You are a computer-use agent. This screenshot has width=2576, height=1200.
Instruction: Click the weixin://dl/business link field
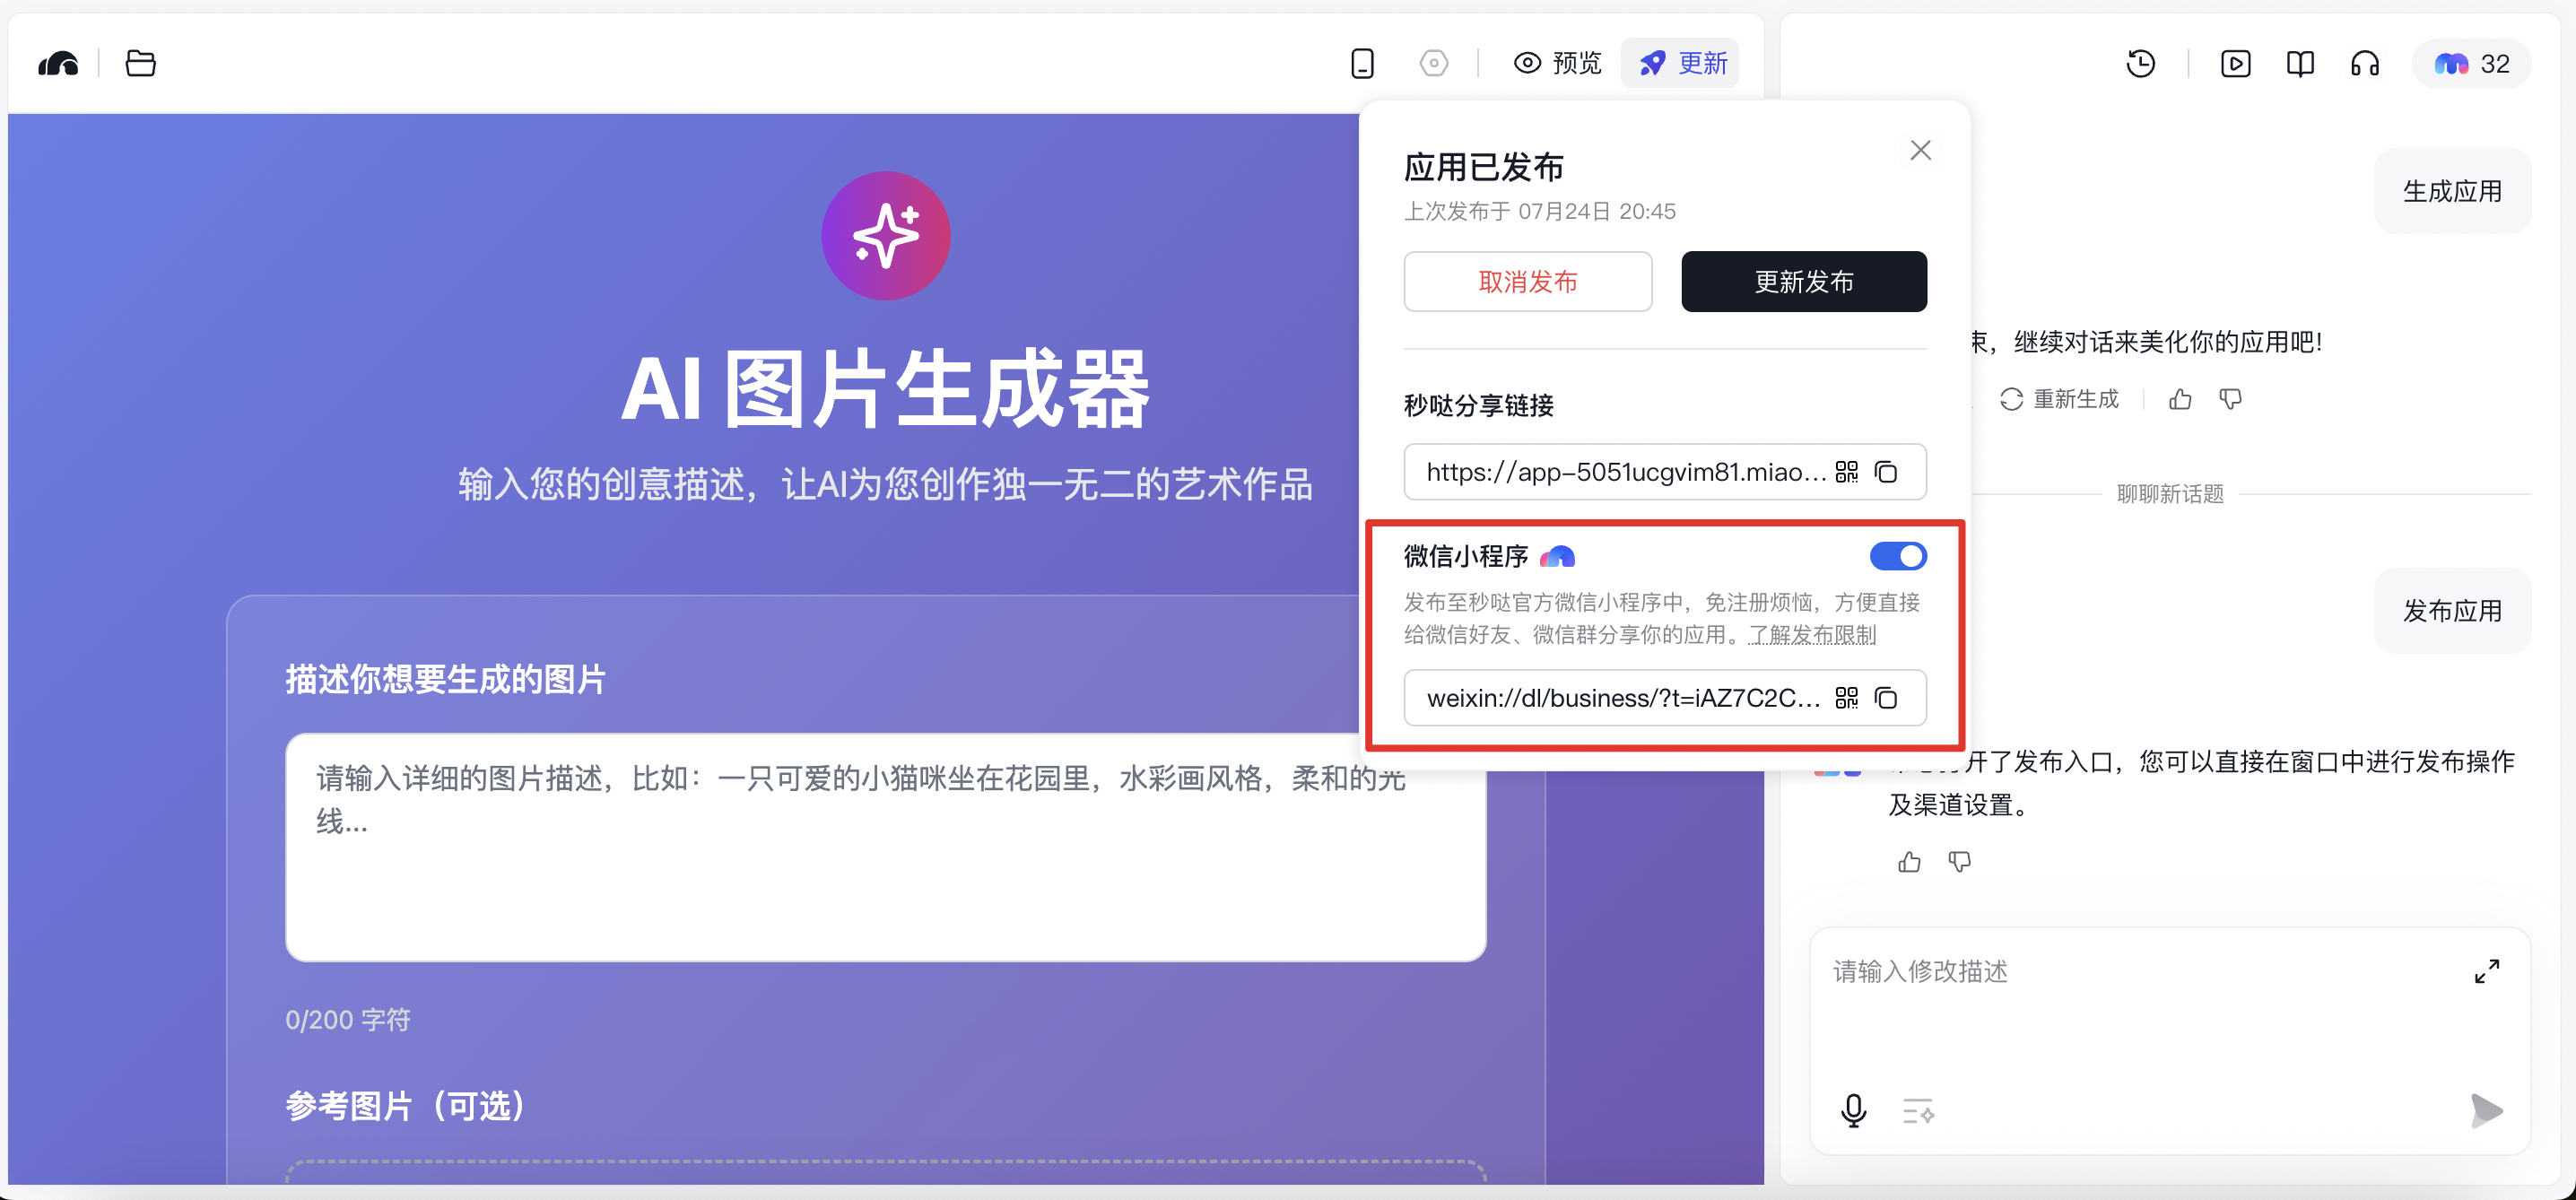point(1665,698)
